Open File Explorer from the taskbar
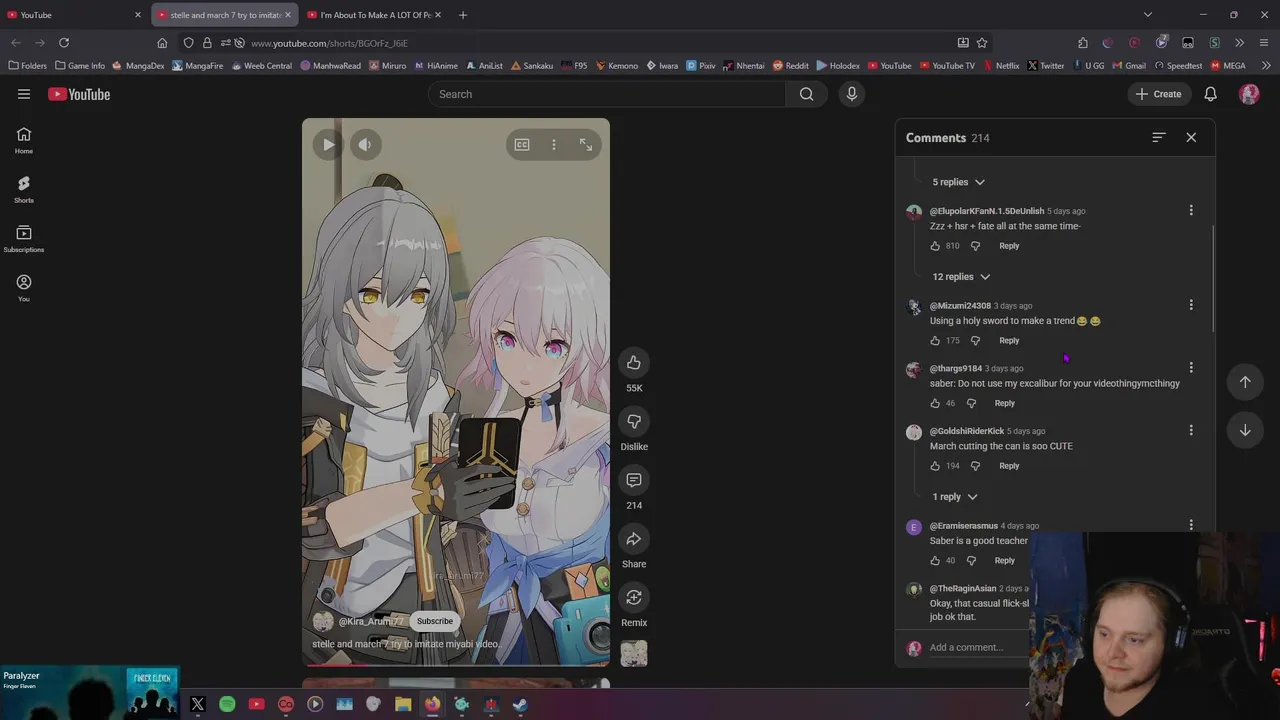Screen dimensions: 1280x720 403,705
